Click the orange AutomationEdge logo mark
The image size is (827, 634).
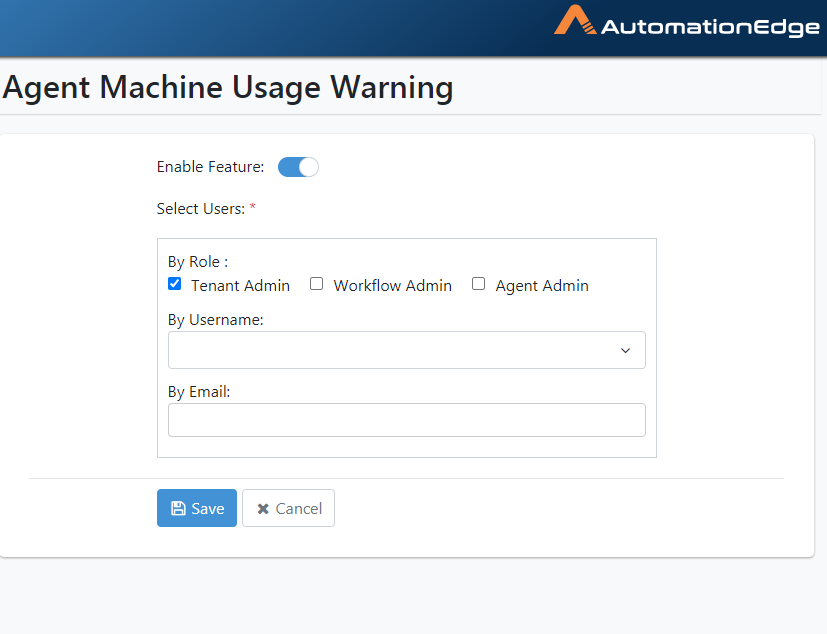575,20
